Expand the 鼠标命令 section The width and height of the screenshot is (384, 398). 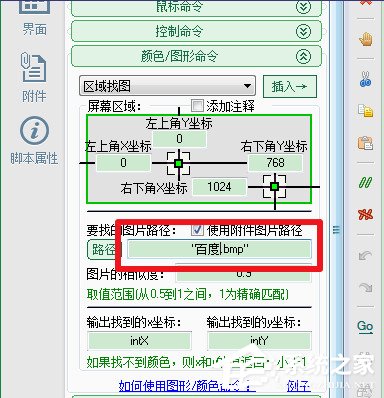pos(196,7)
